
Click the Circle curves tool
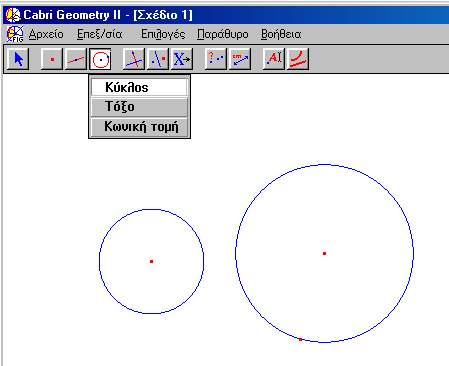pos(100,59)
